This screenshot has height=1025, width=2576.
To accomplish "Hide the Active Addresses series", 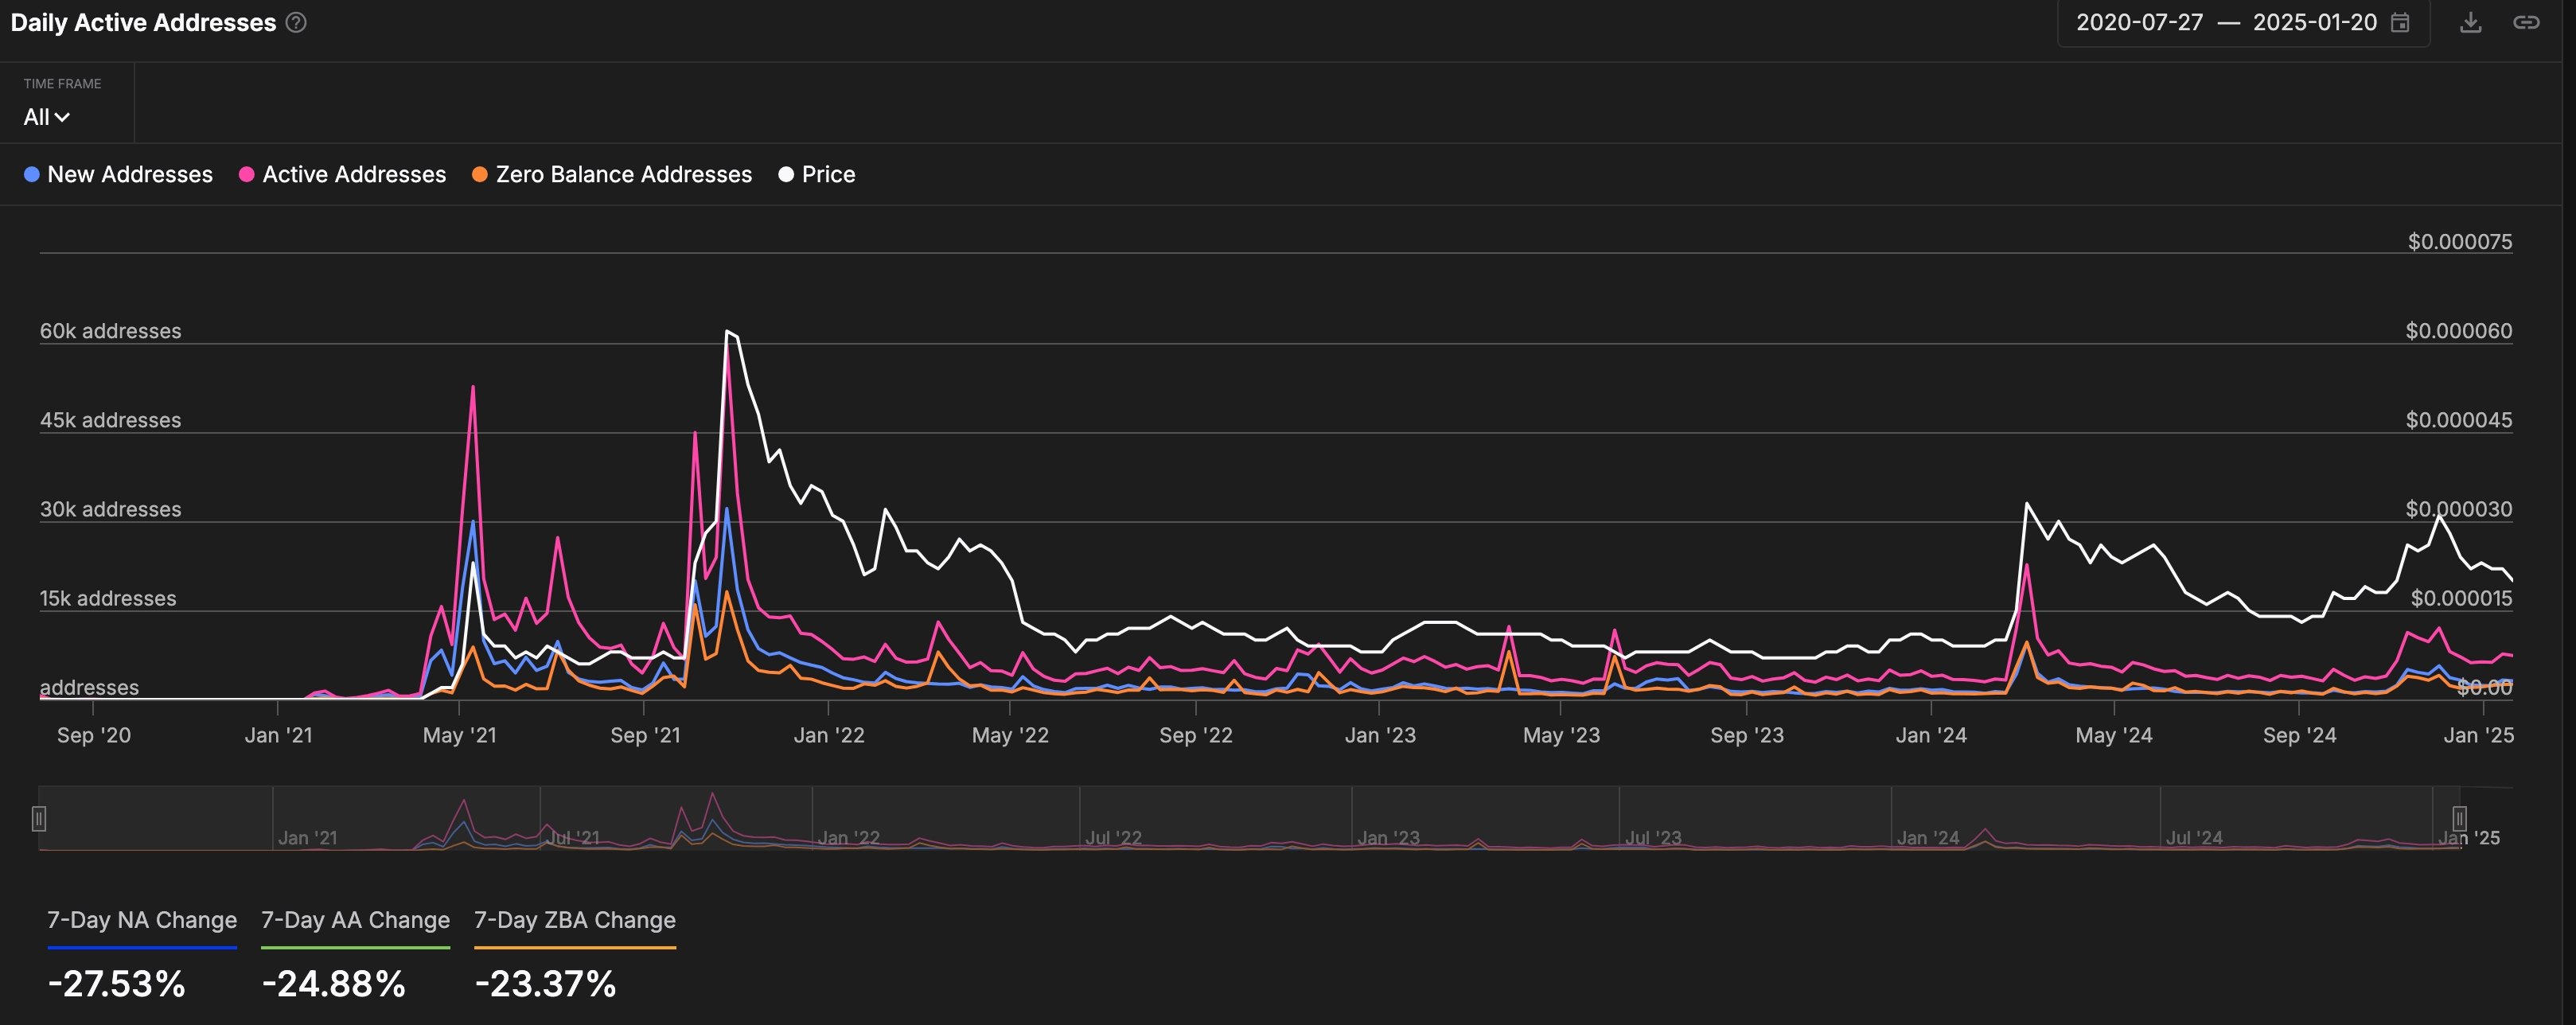I will click(354, 175).
